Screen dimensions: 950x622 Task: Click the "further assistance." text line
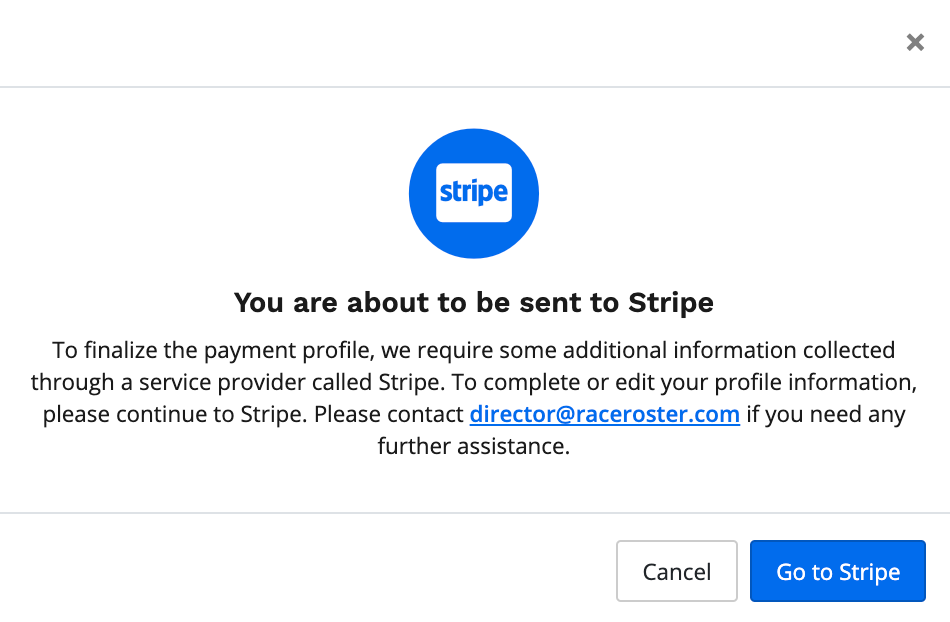tap(474, 446)
